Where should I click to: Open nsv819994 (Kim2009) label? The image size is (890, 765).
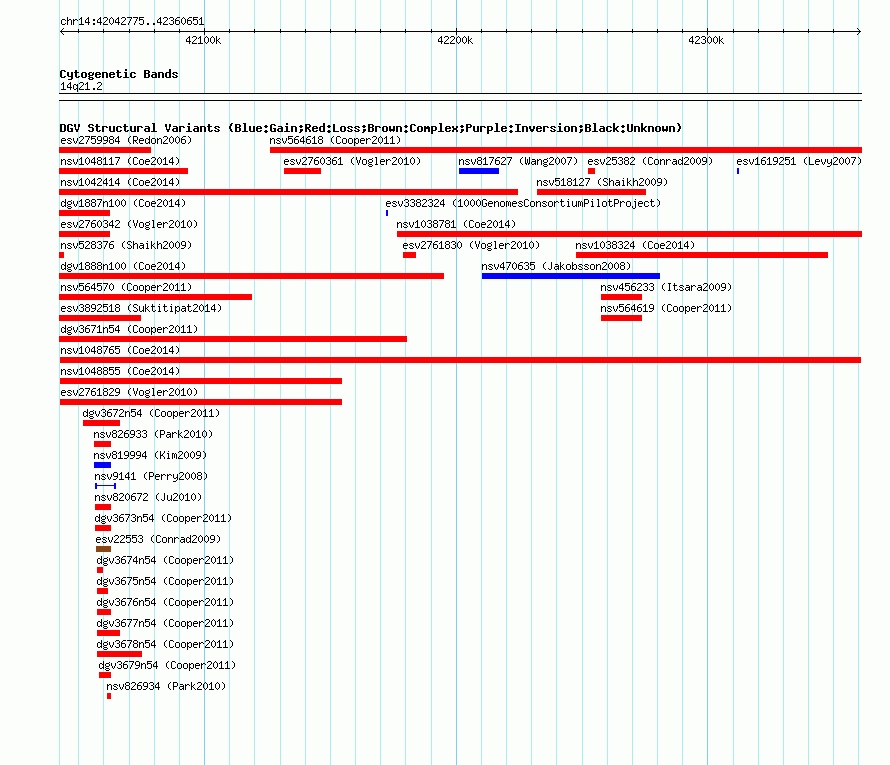click(x=150, y=455)
